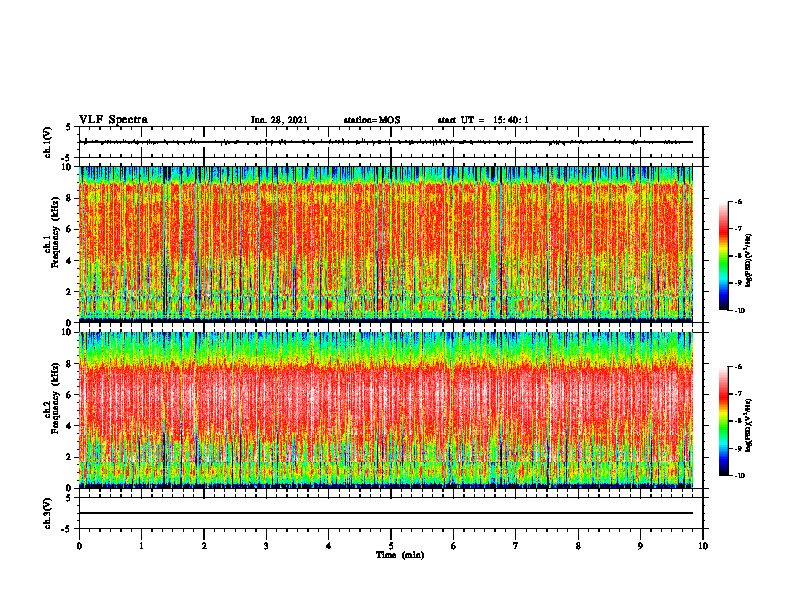
Task: Click time axis tick label "1"
Action: pos(141,546)
